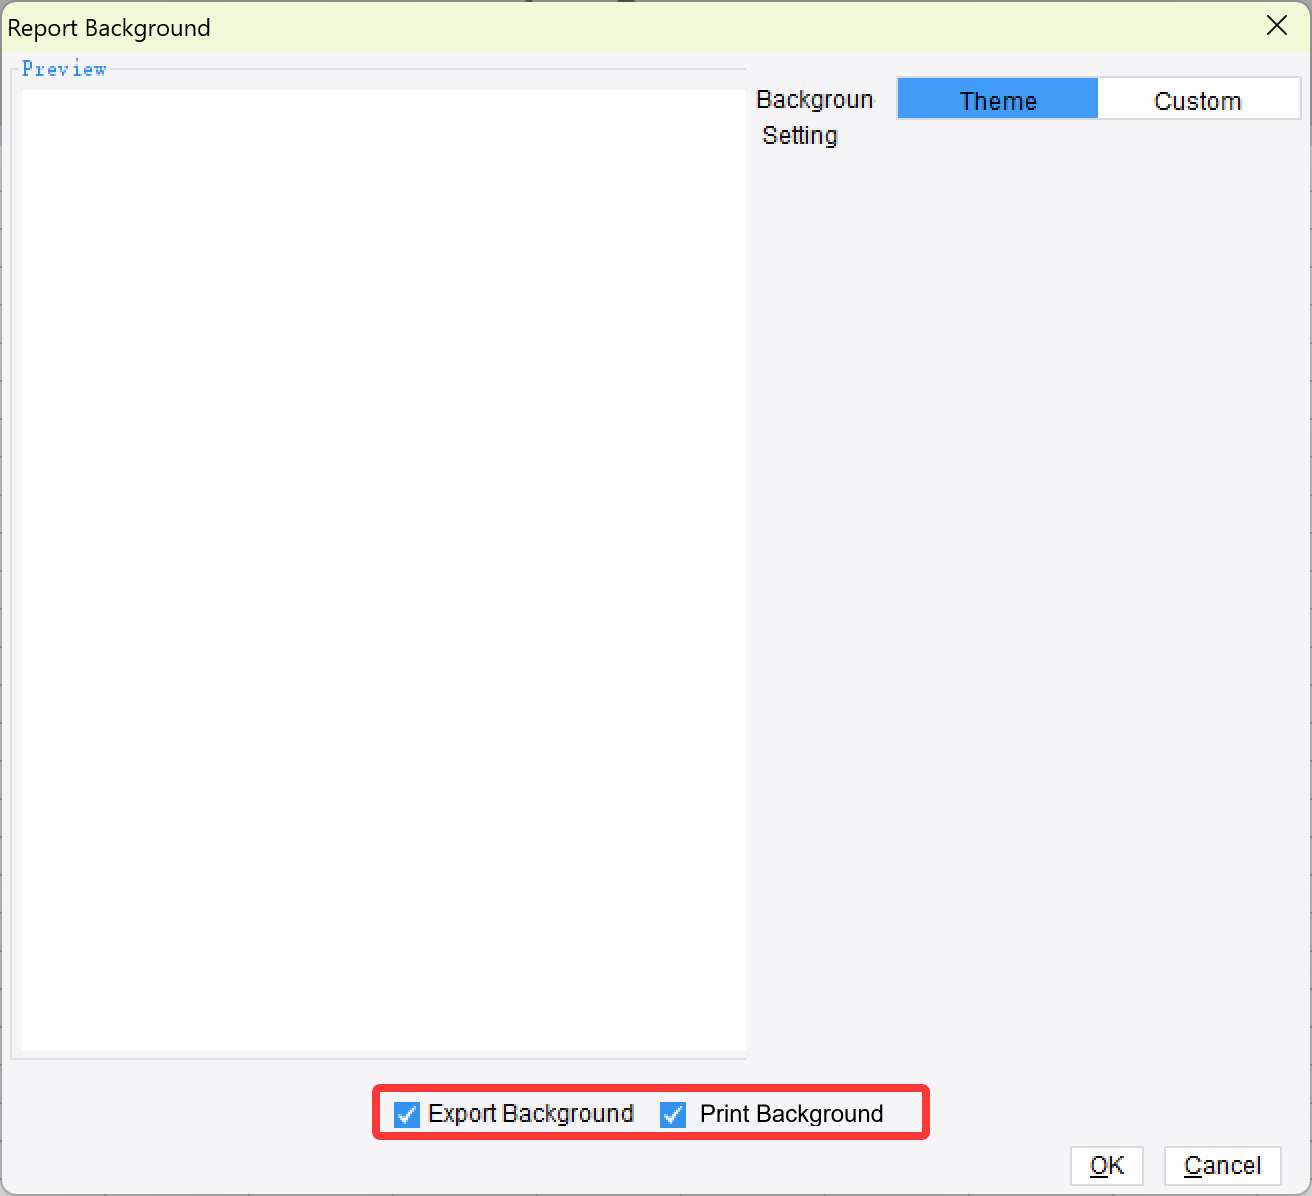Re-enable the Print Background checkbox

[x=673, y=1114]
